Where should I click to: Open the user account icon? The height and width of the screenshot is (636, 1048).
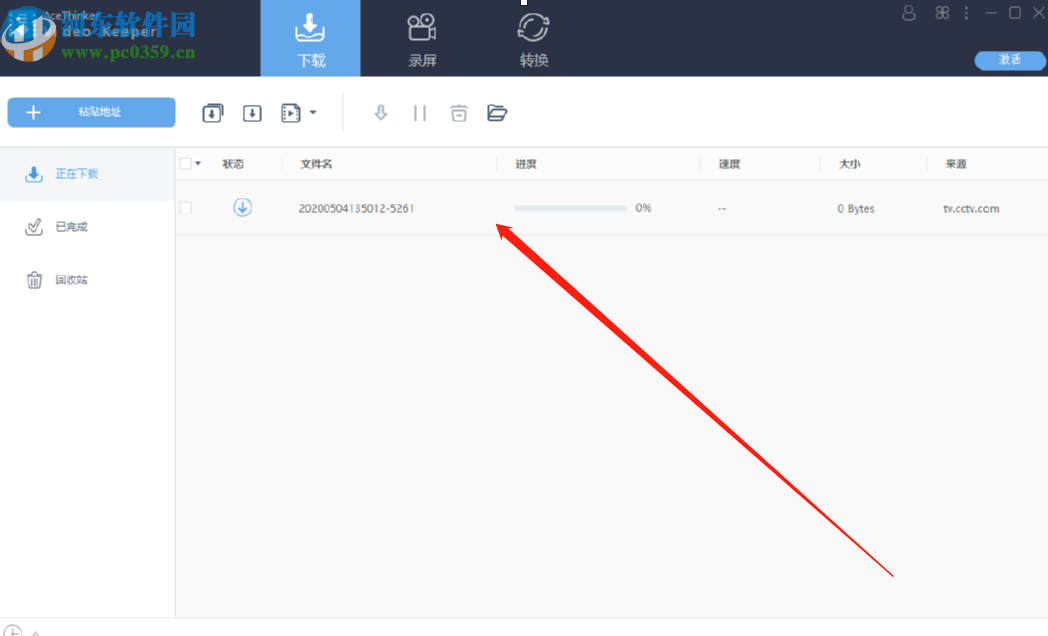pyautogui.click(x=909, y=13)
